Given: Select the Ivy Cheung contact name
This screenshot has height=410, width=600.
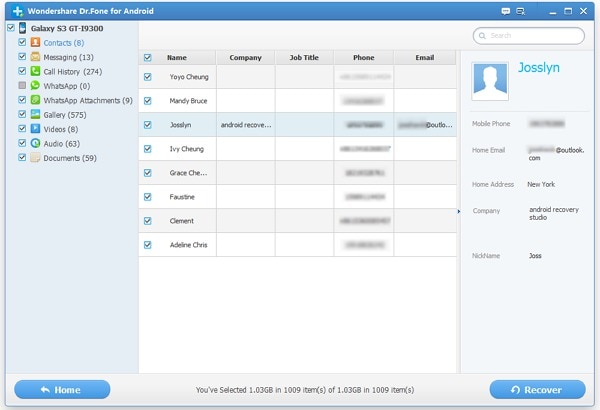Looking at the screenshot, I should click(187, 149).
